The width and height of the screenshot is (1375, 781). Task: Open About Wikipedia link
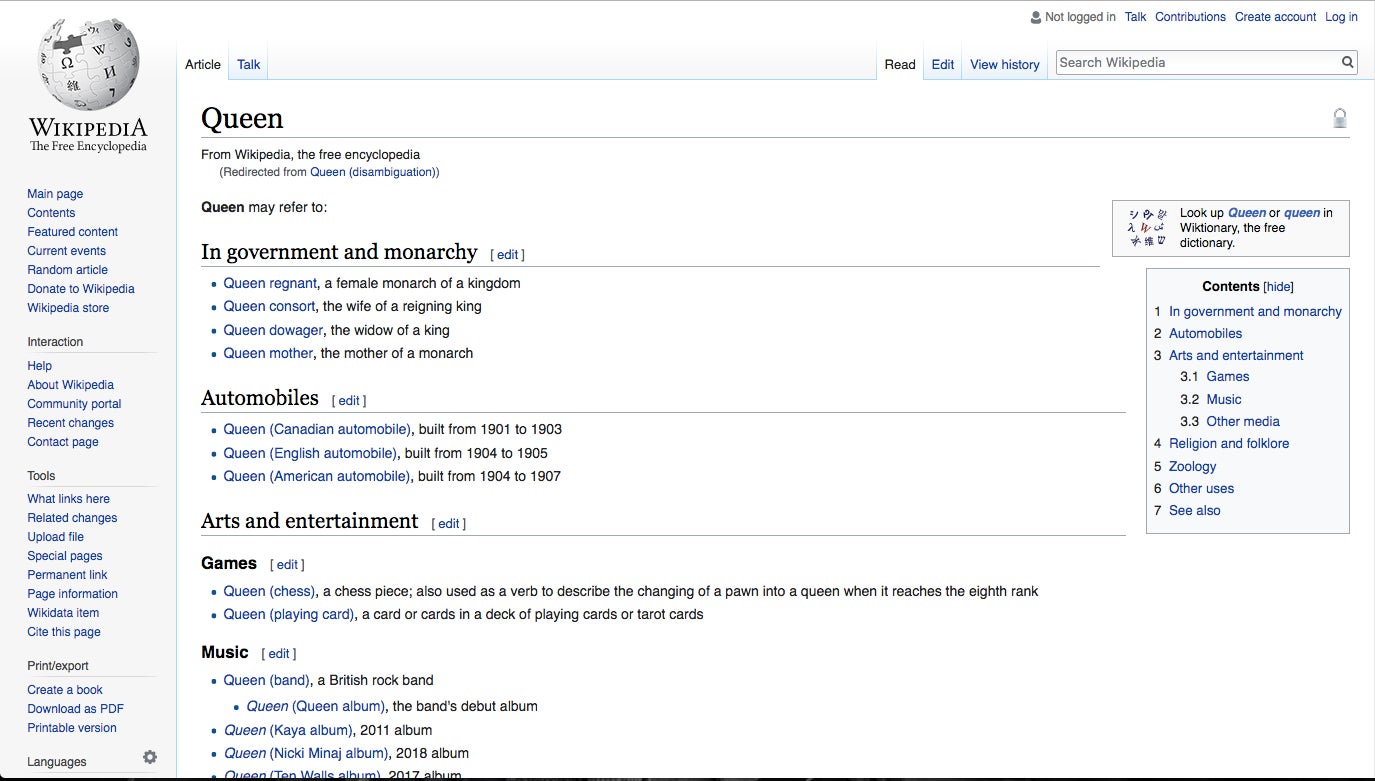70,385
